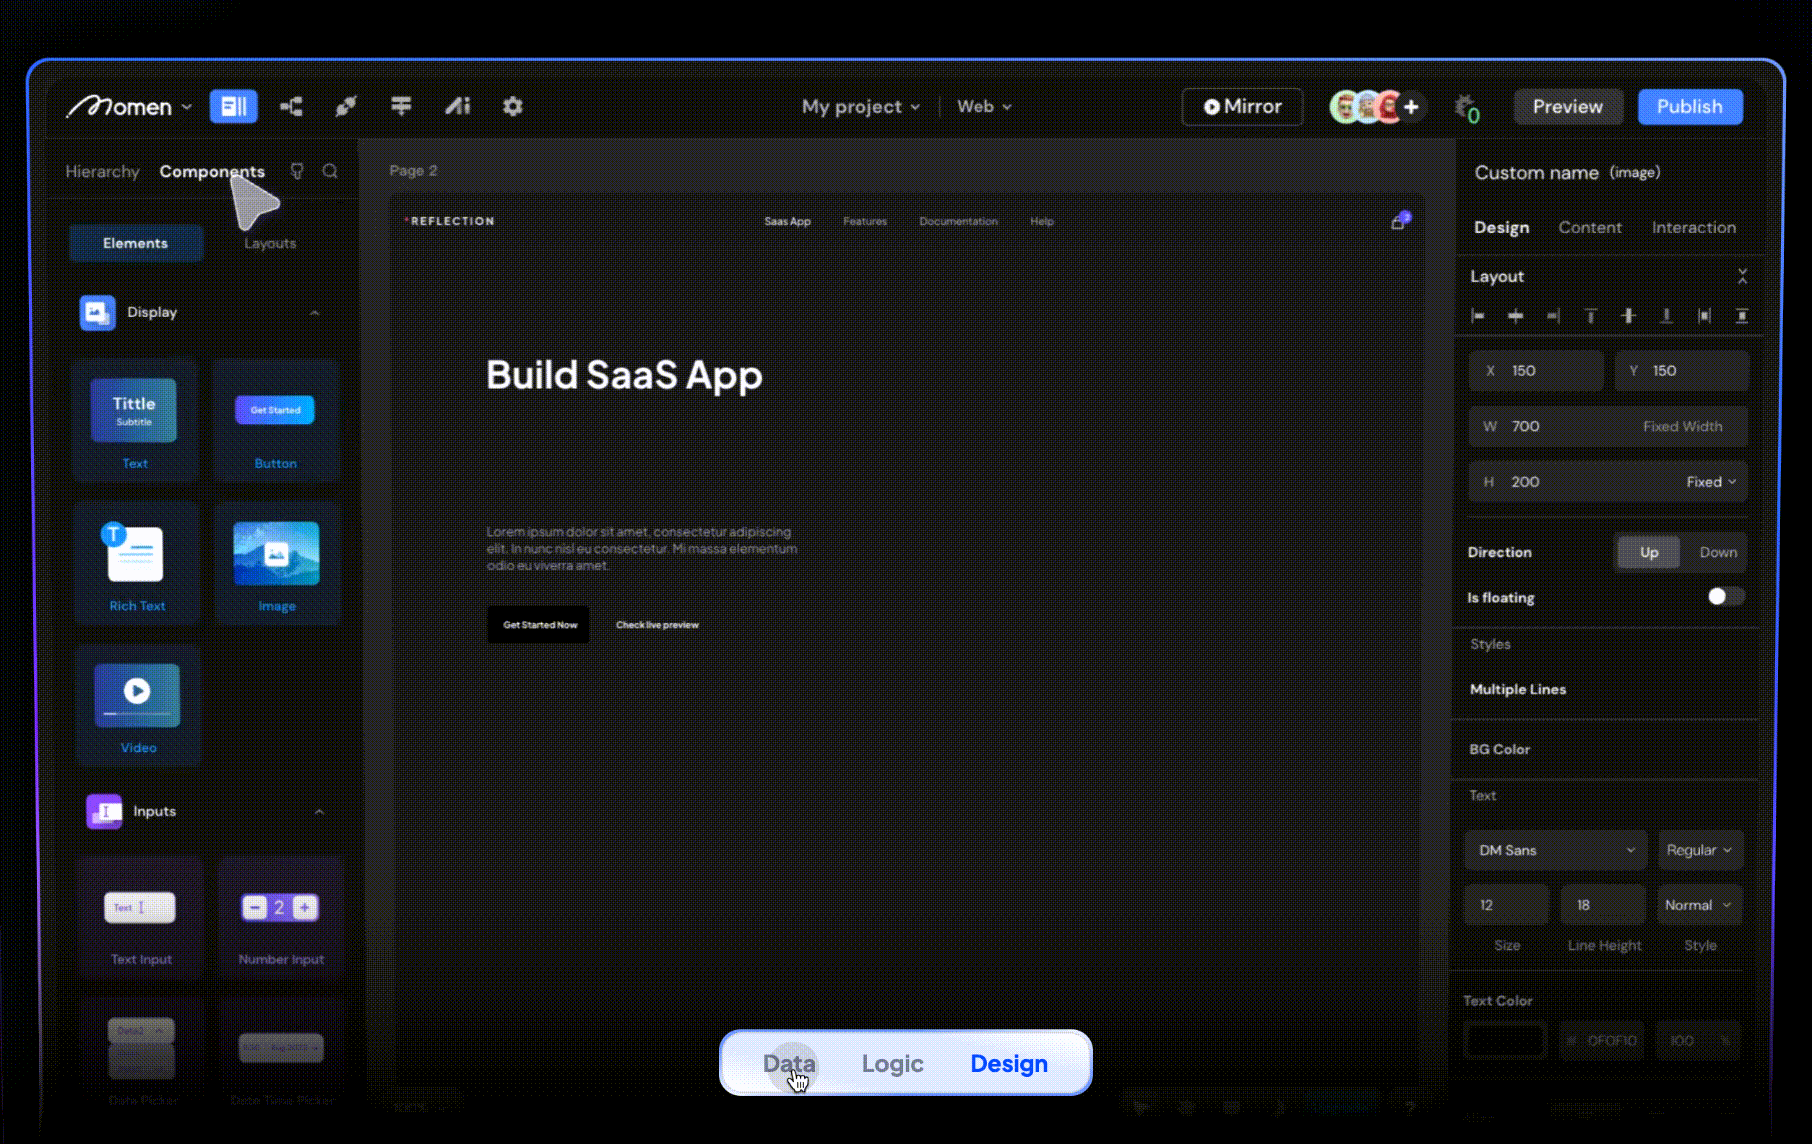The height and width of the screenshot is (1144, 1812).
Task: Select the Video component icon
Action: [137, 694]
